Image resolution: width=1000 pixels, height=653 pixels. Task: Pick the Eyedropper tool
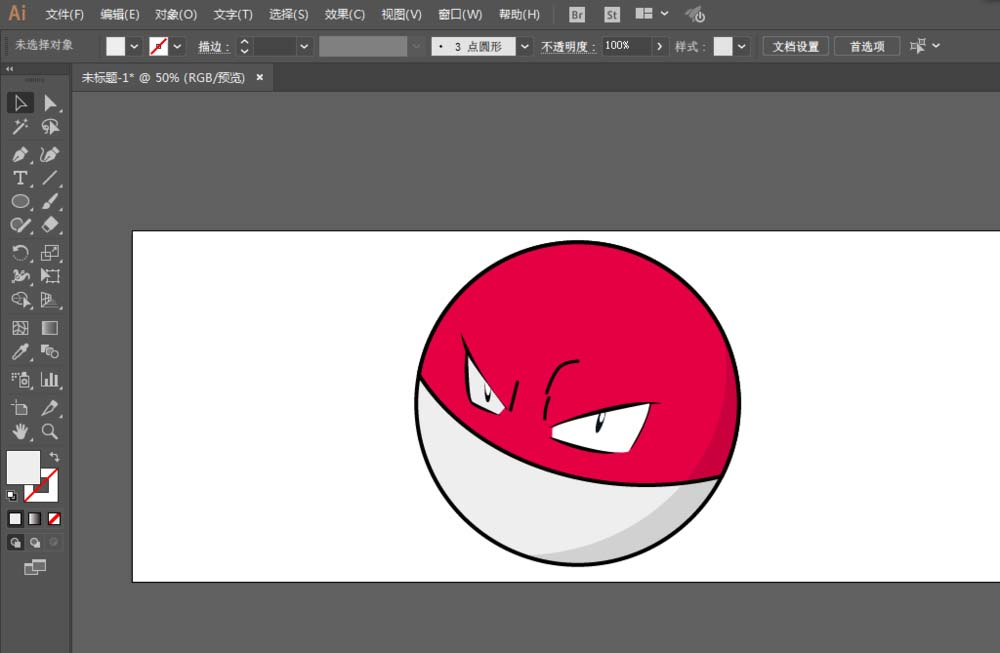click(x=19, y=352)
